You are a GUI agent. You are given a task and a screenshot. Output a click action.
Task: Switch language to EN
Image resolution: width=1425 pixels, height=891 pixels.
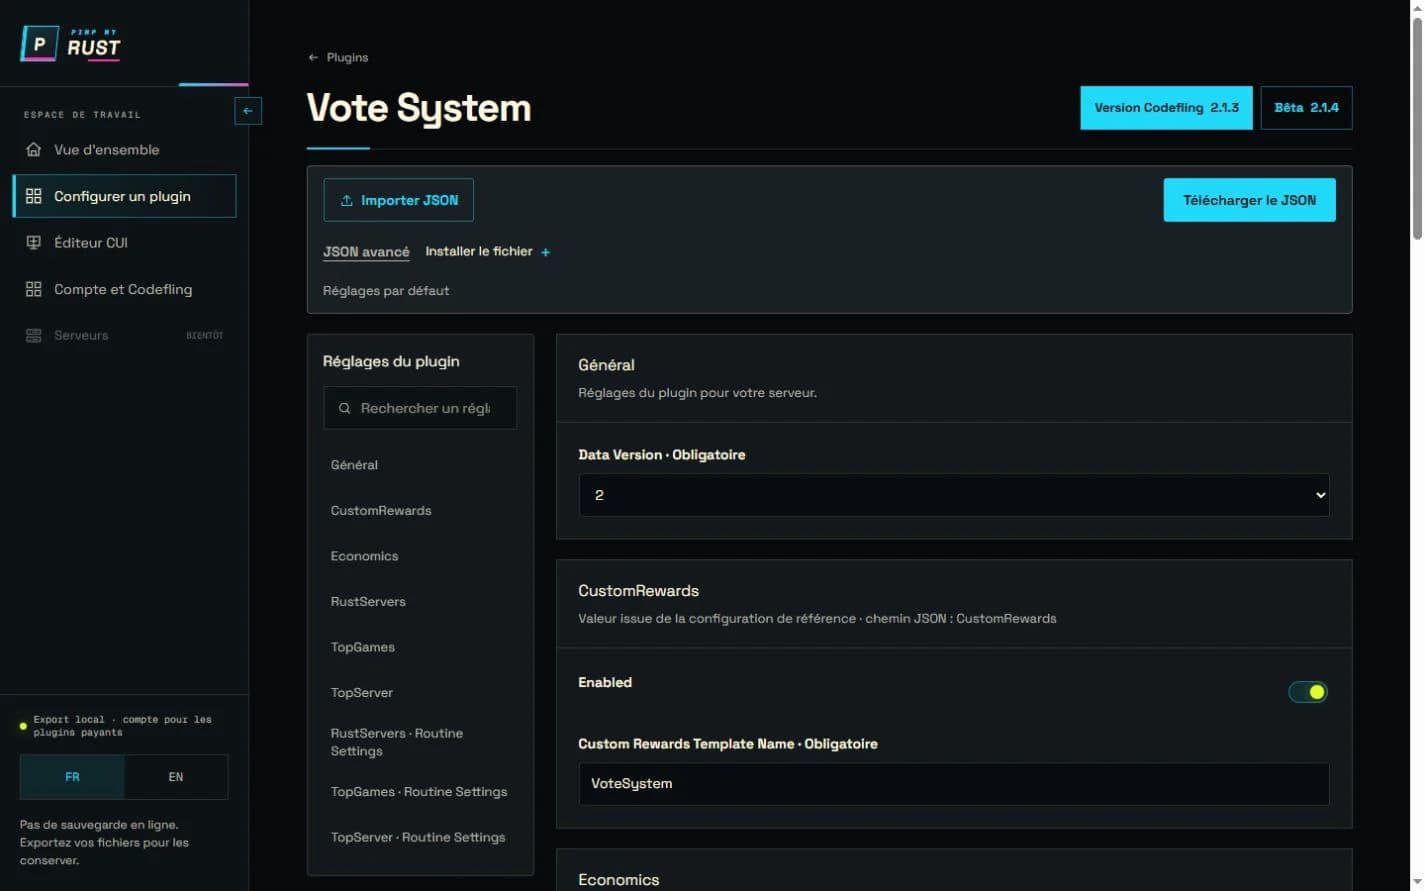tap(176, 777)
